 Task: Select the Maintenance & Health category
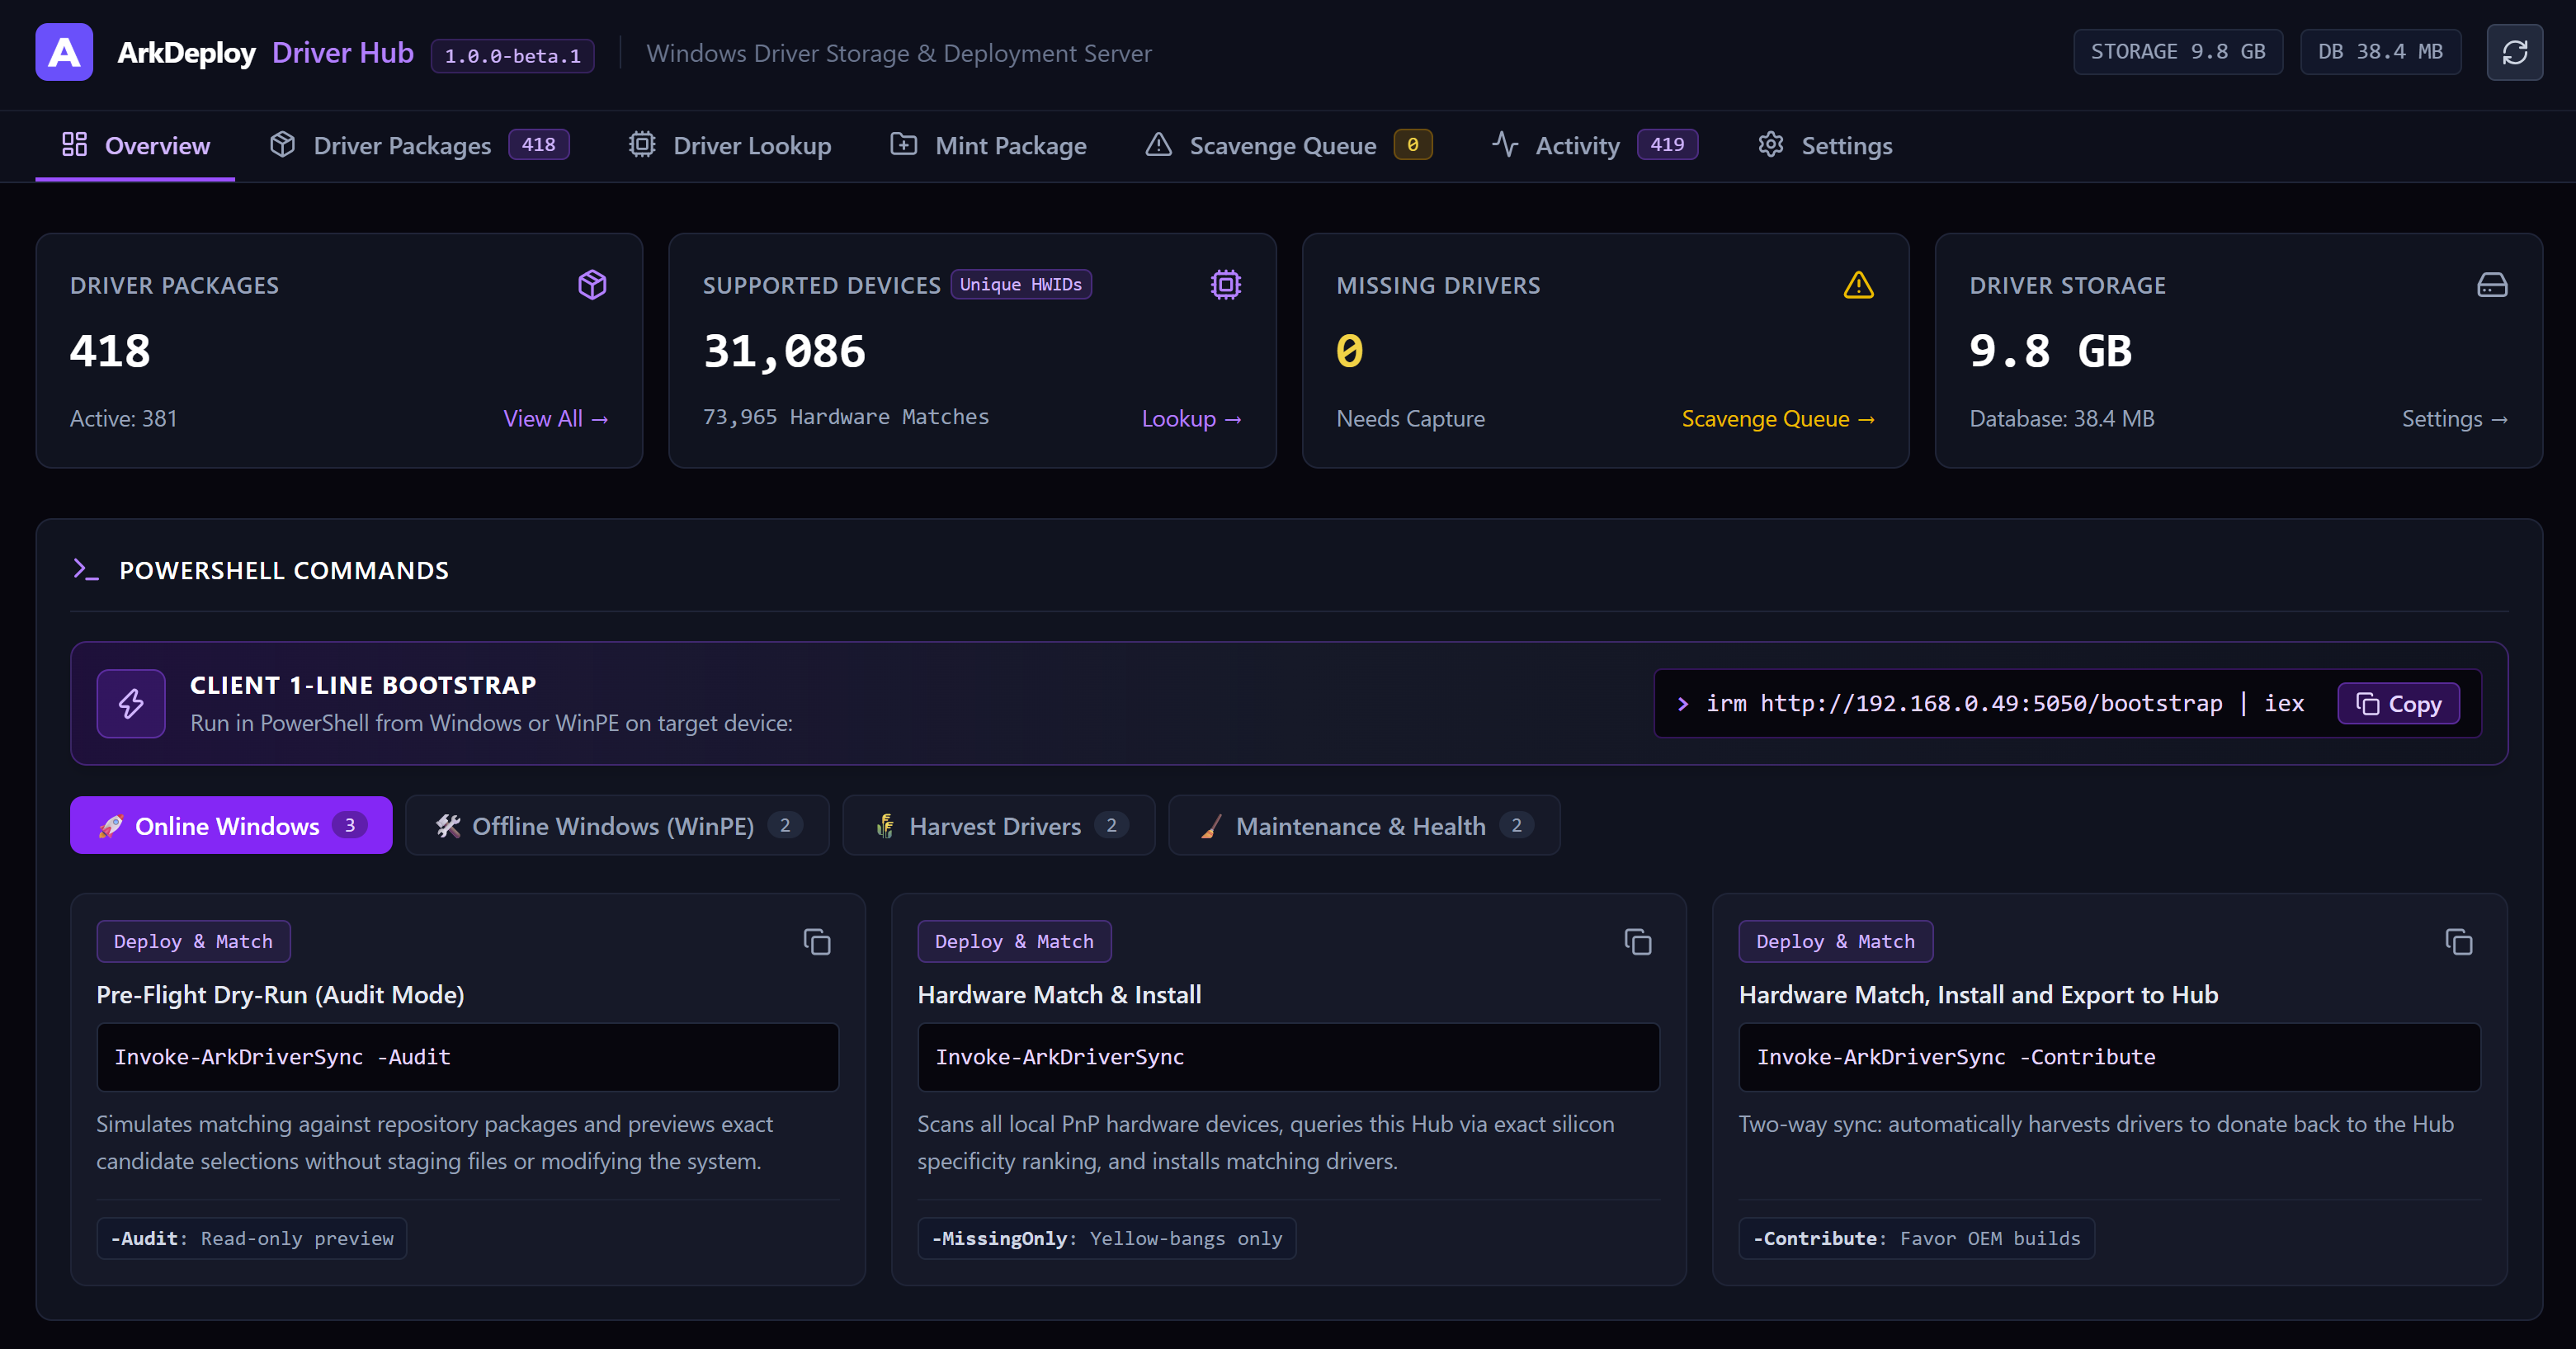coord(1365,825)
